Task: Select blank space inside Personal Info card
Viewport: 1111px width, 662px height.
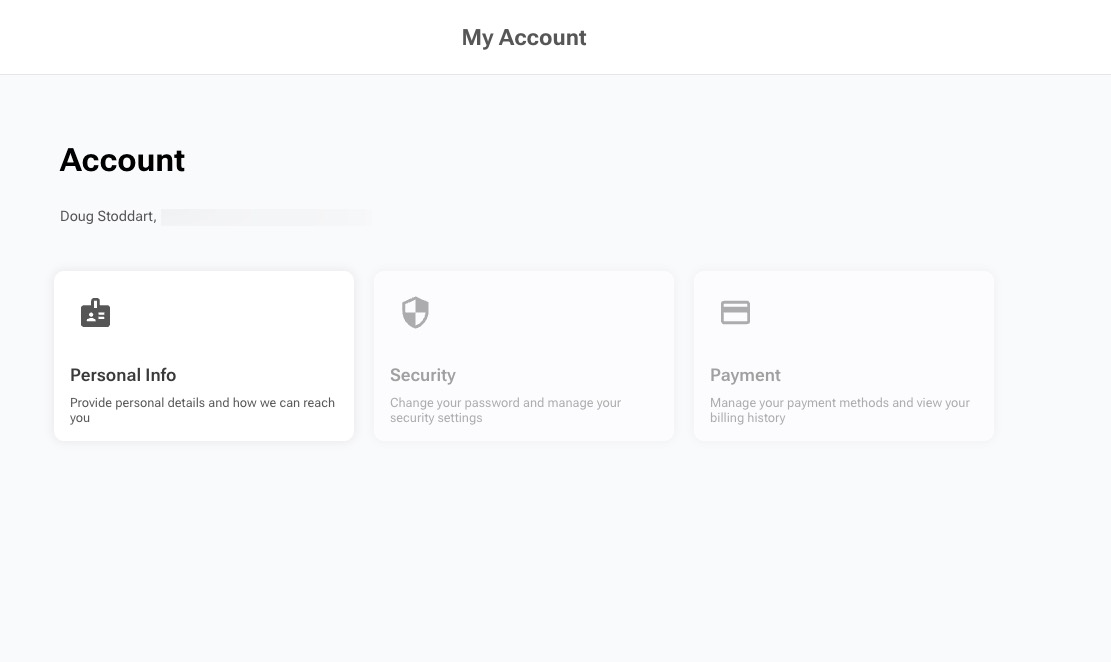Action: tap(250, 315)
